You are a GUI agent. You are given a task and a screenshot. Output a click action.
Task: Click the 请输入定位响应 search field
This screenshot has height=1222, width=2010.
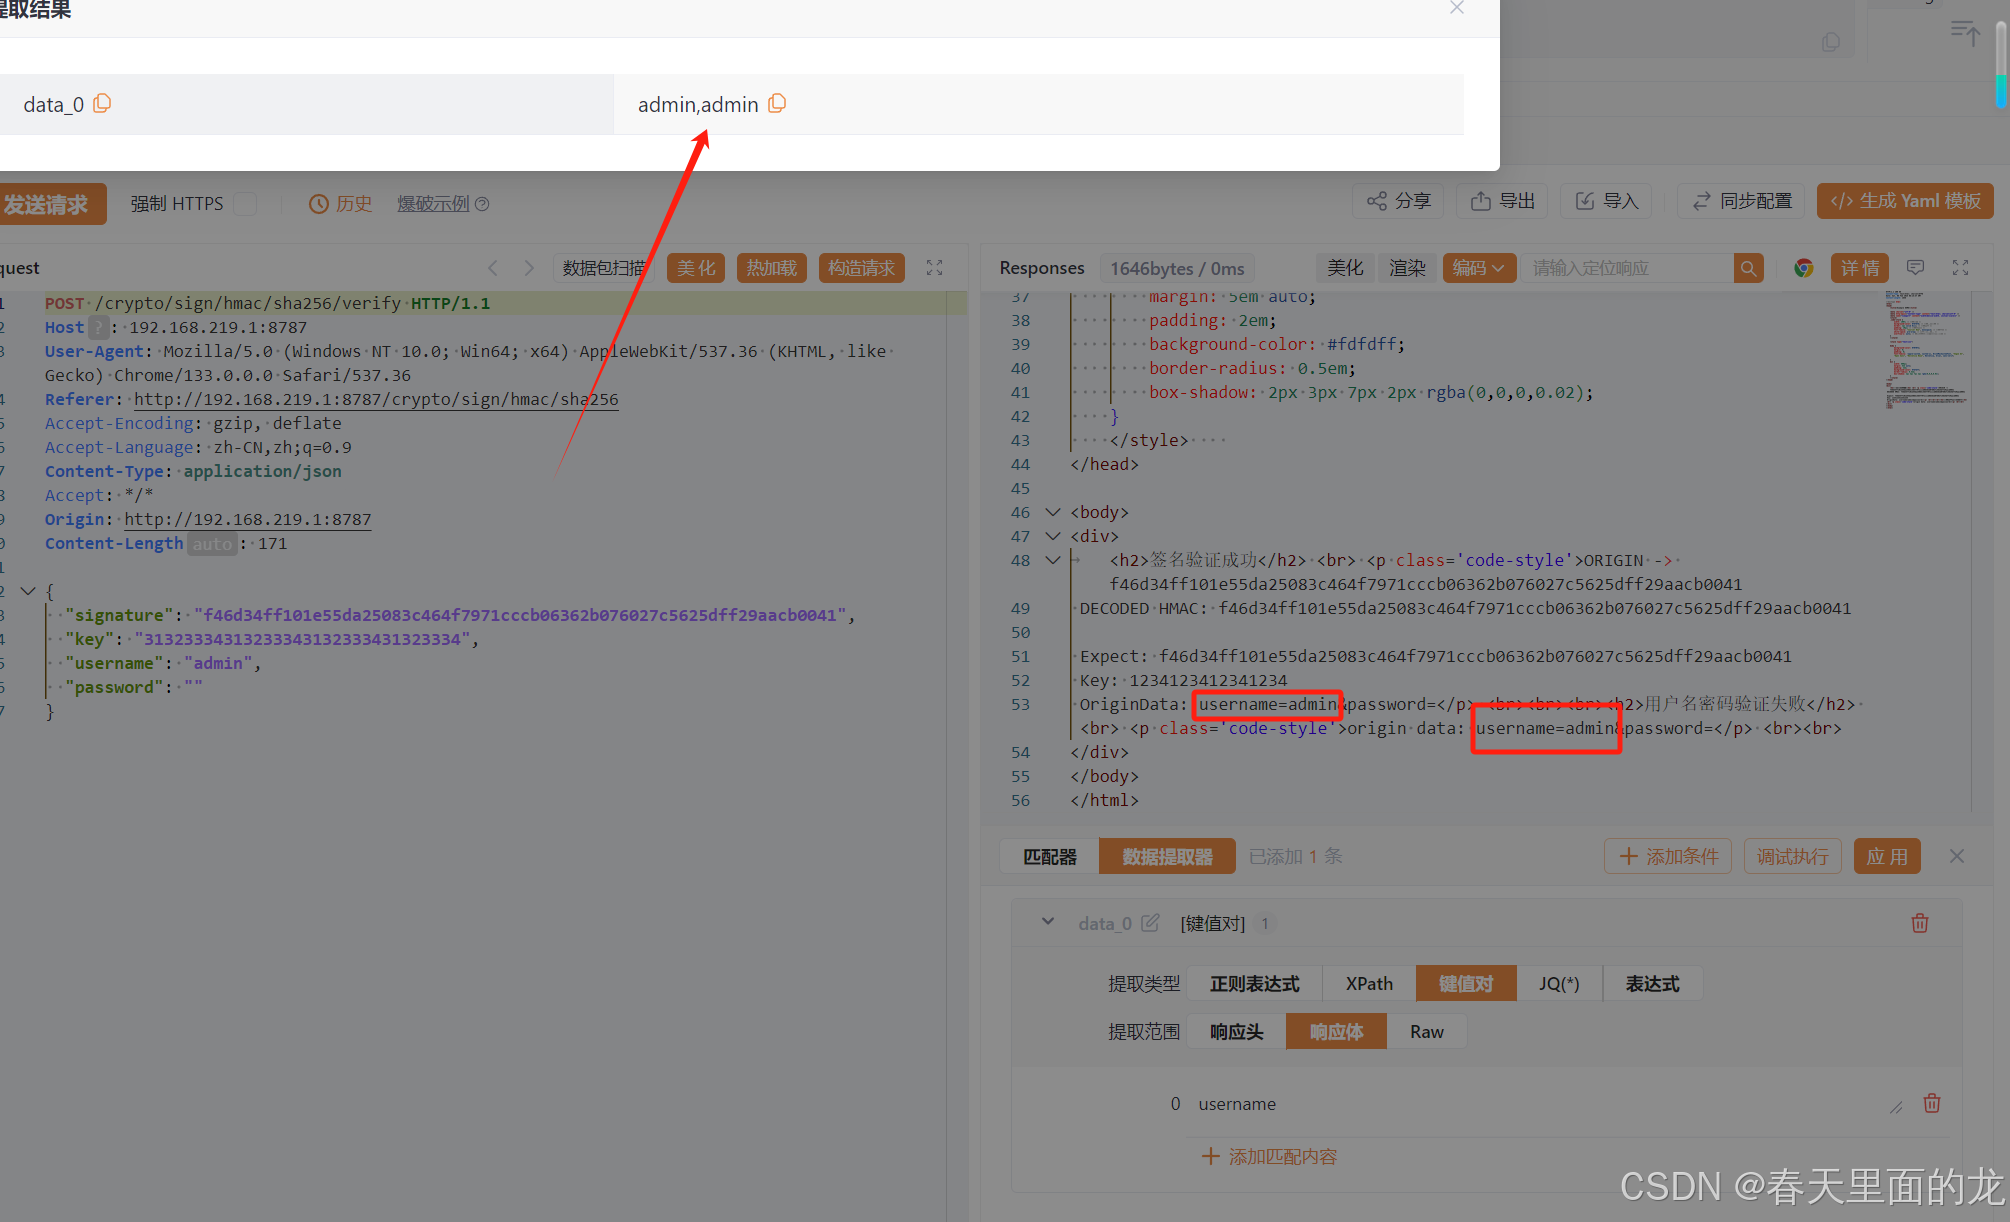tap(1625, 268)
